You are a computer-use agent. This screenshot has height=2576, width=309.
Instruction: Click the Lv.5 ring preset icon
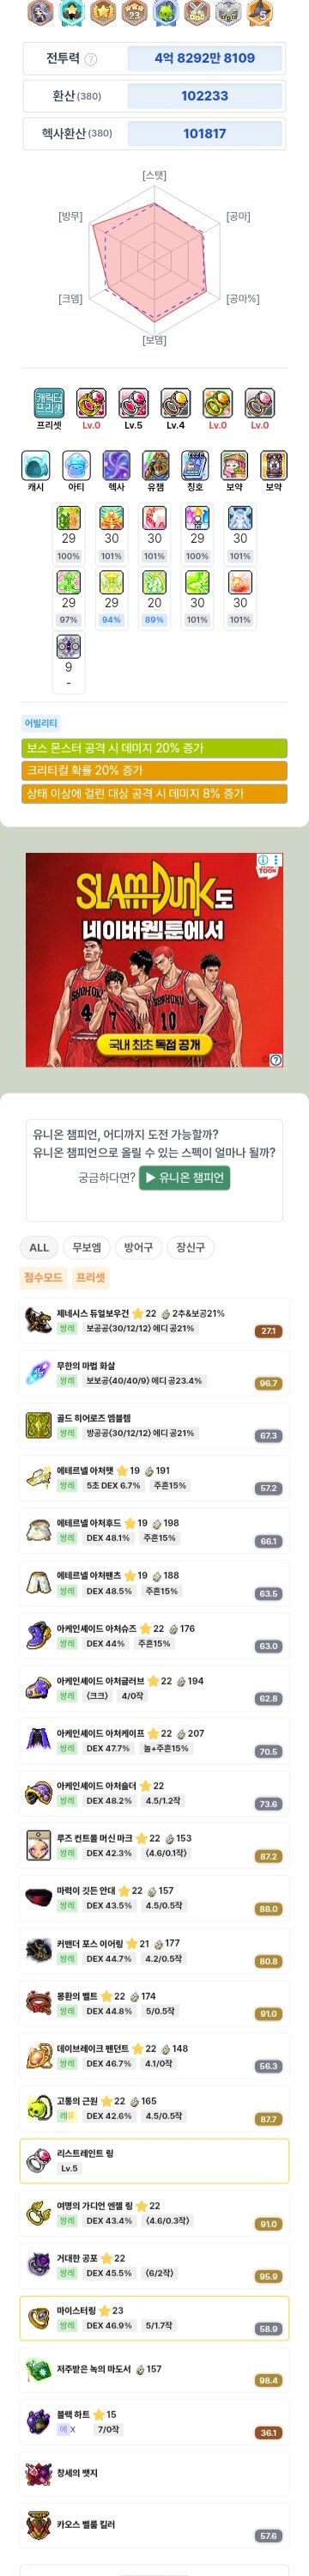(x=133, y=403)
